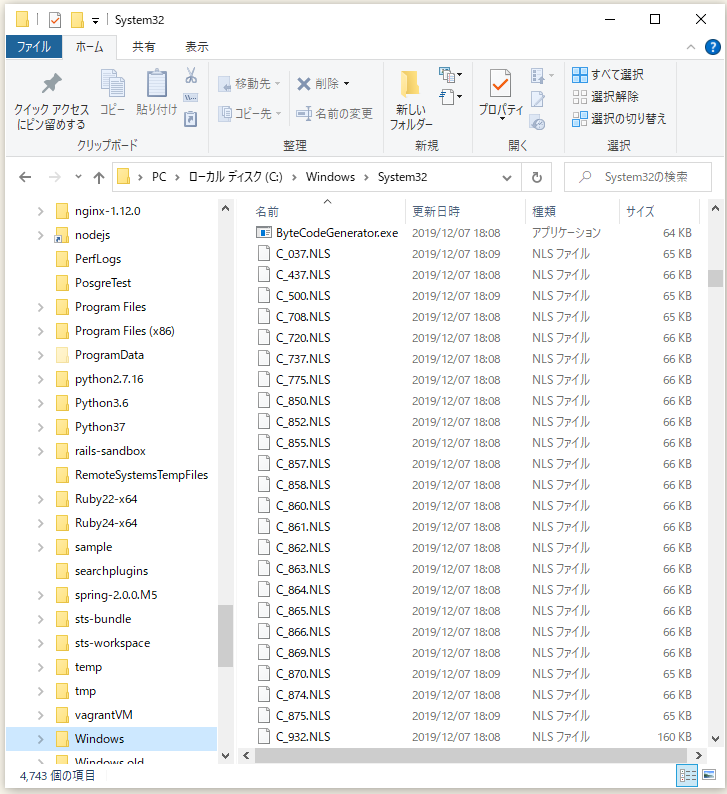Click the Properties checkmark icon in title bar

coord(55,20)
